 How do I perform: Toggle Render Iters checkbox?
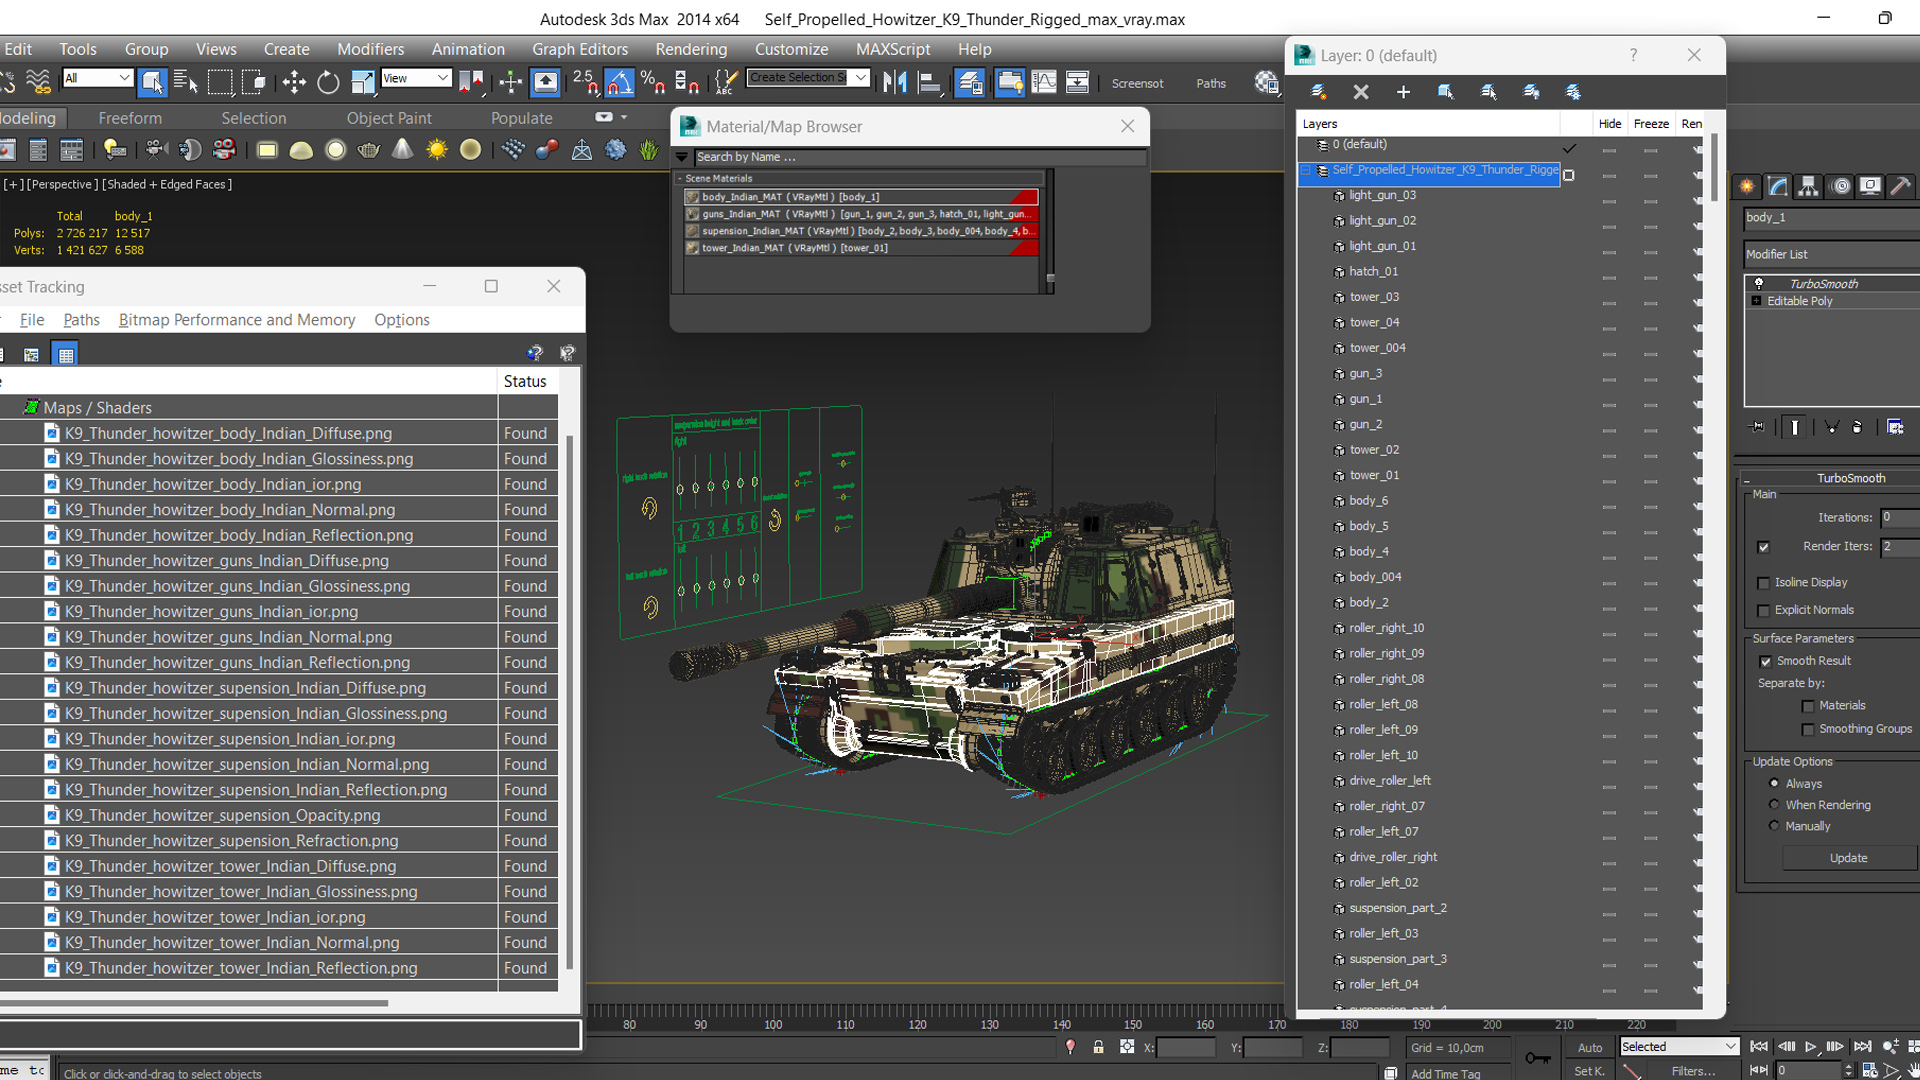(1764, 547)
